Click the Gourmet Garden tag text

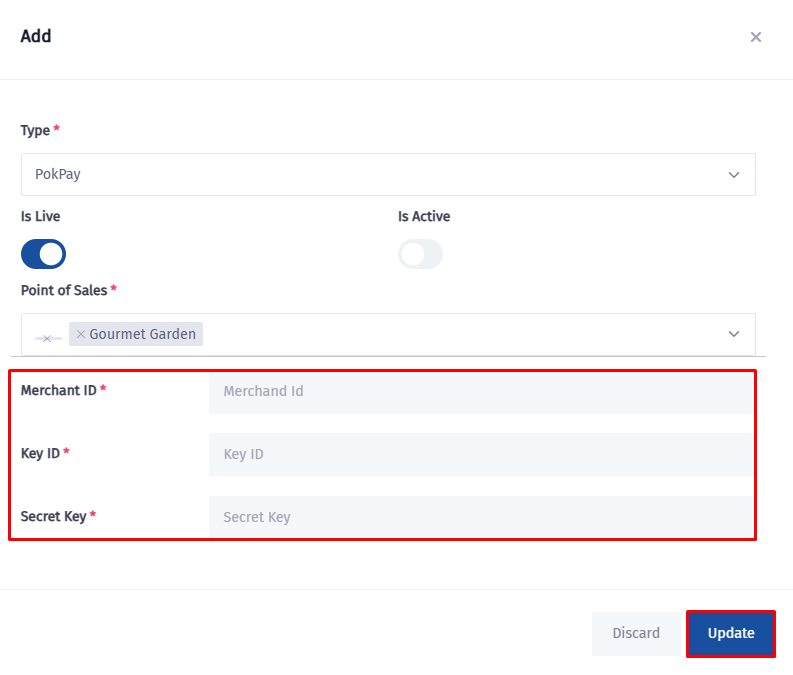tap(142, 334)
